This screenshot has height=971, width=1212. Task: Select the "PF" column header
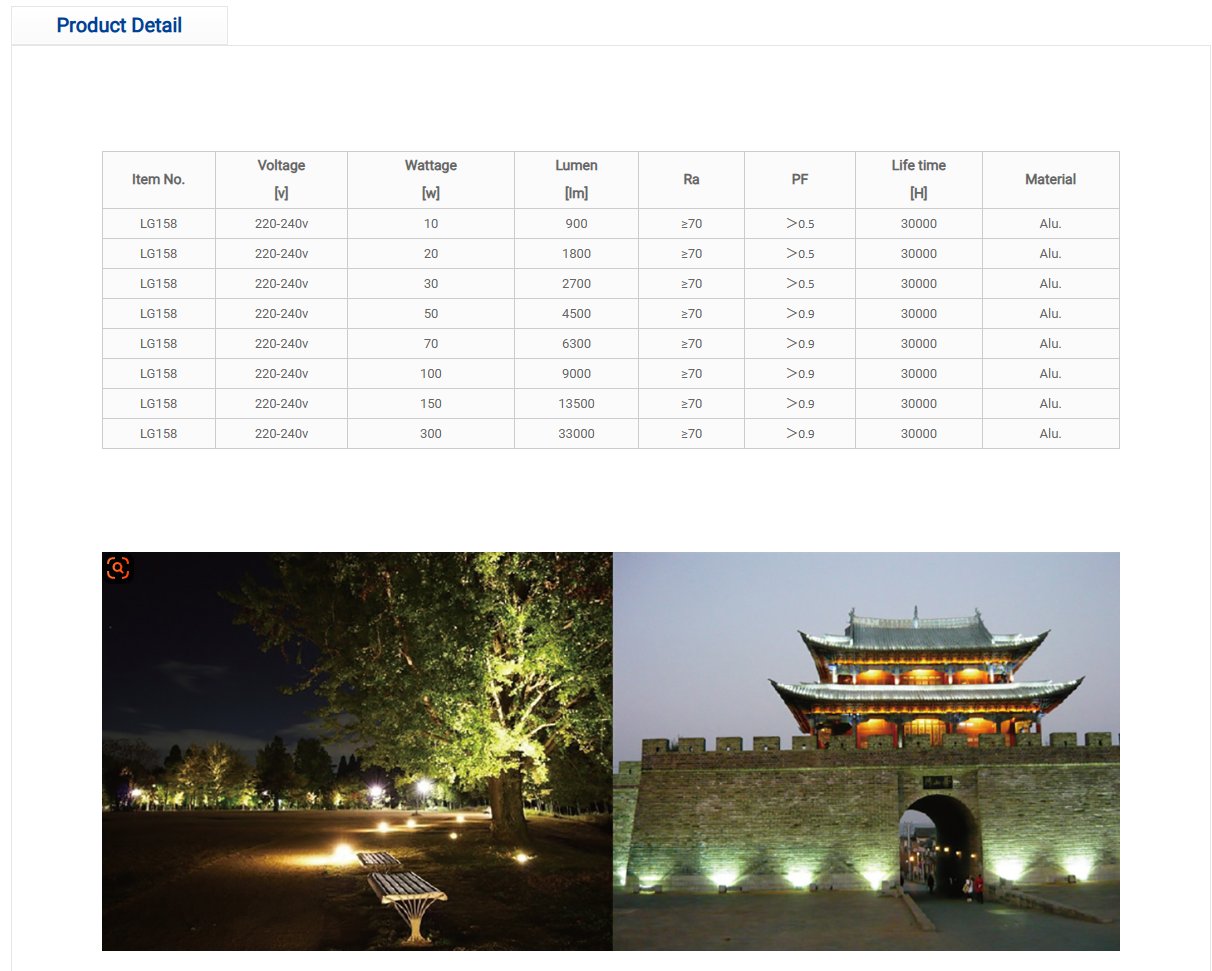pos(800,180)
